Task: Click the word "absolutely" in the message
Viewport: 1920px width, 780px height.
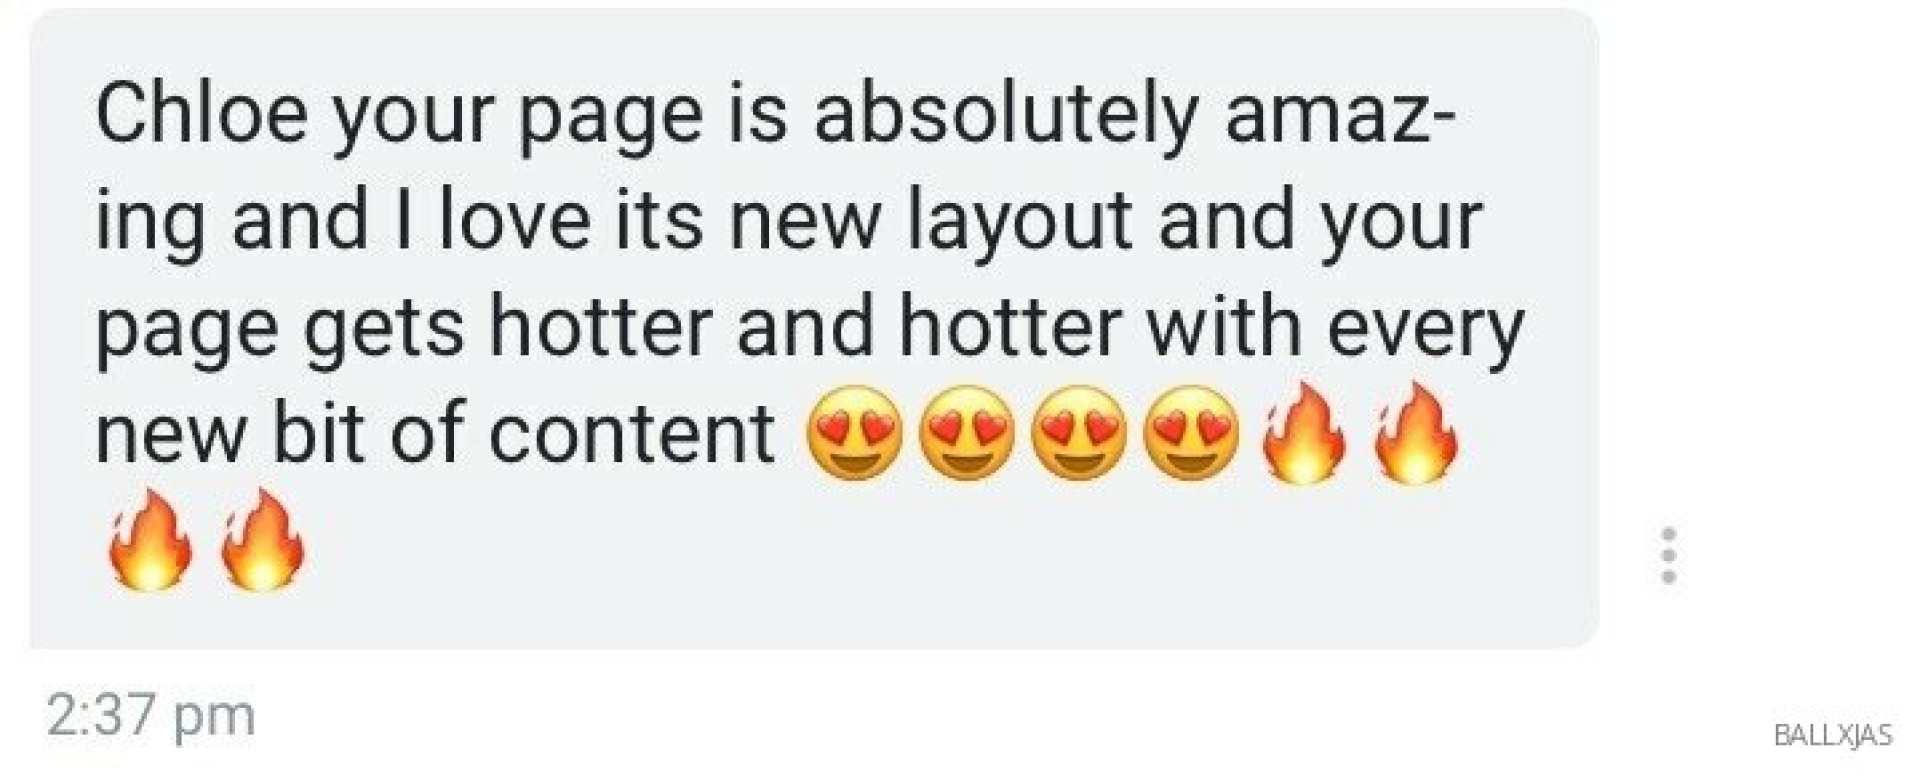Action: coord(1005,113)
